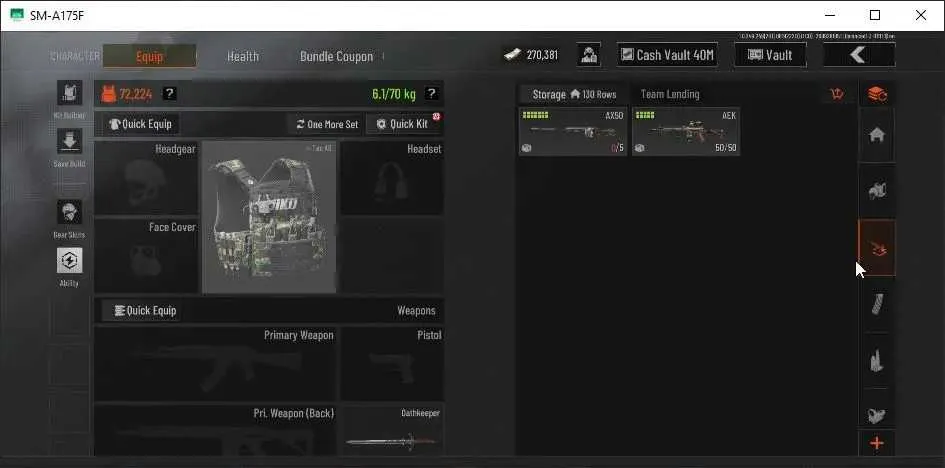Select the orange stack category icon
The height and width of the screenshot is (468, 945).
pyautogui.click(x=877, y=94)
